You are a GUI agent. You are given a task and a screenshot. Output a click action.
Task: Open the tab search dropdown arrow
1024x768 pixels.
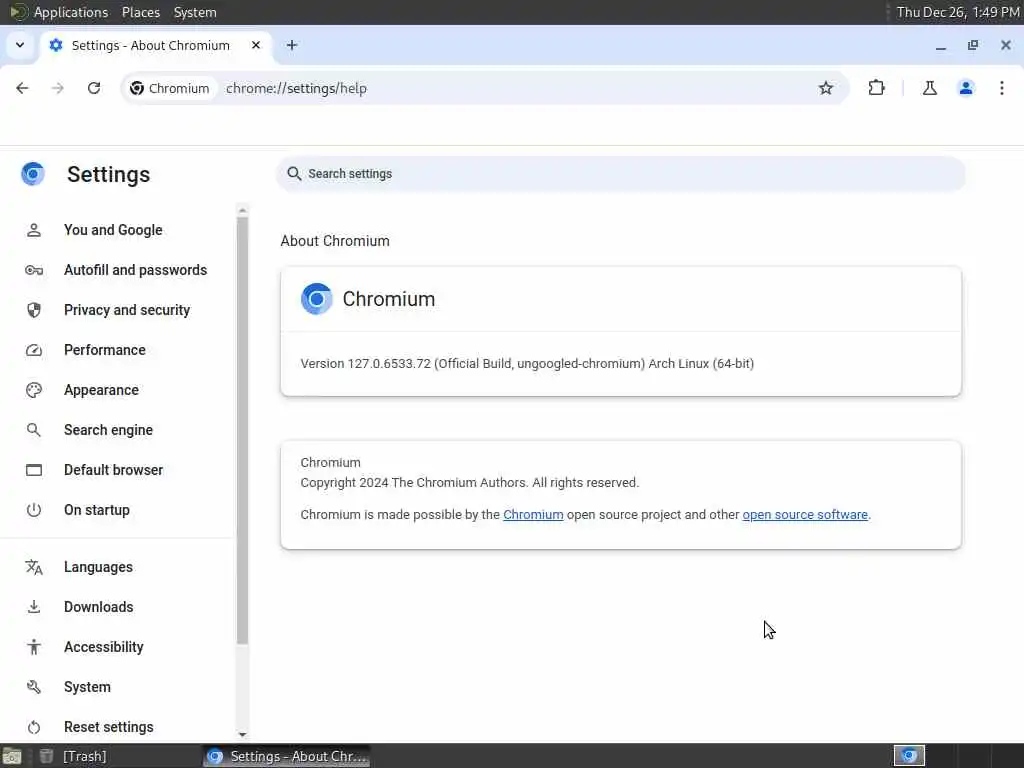[20, 45]
